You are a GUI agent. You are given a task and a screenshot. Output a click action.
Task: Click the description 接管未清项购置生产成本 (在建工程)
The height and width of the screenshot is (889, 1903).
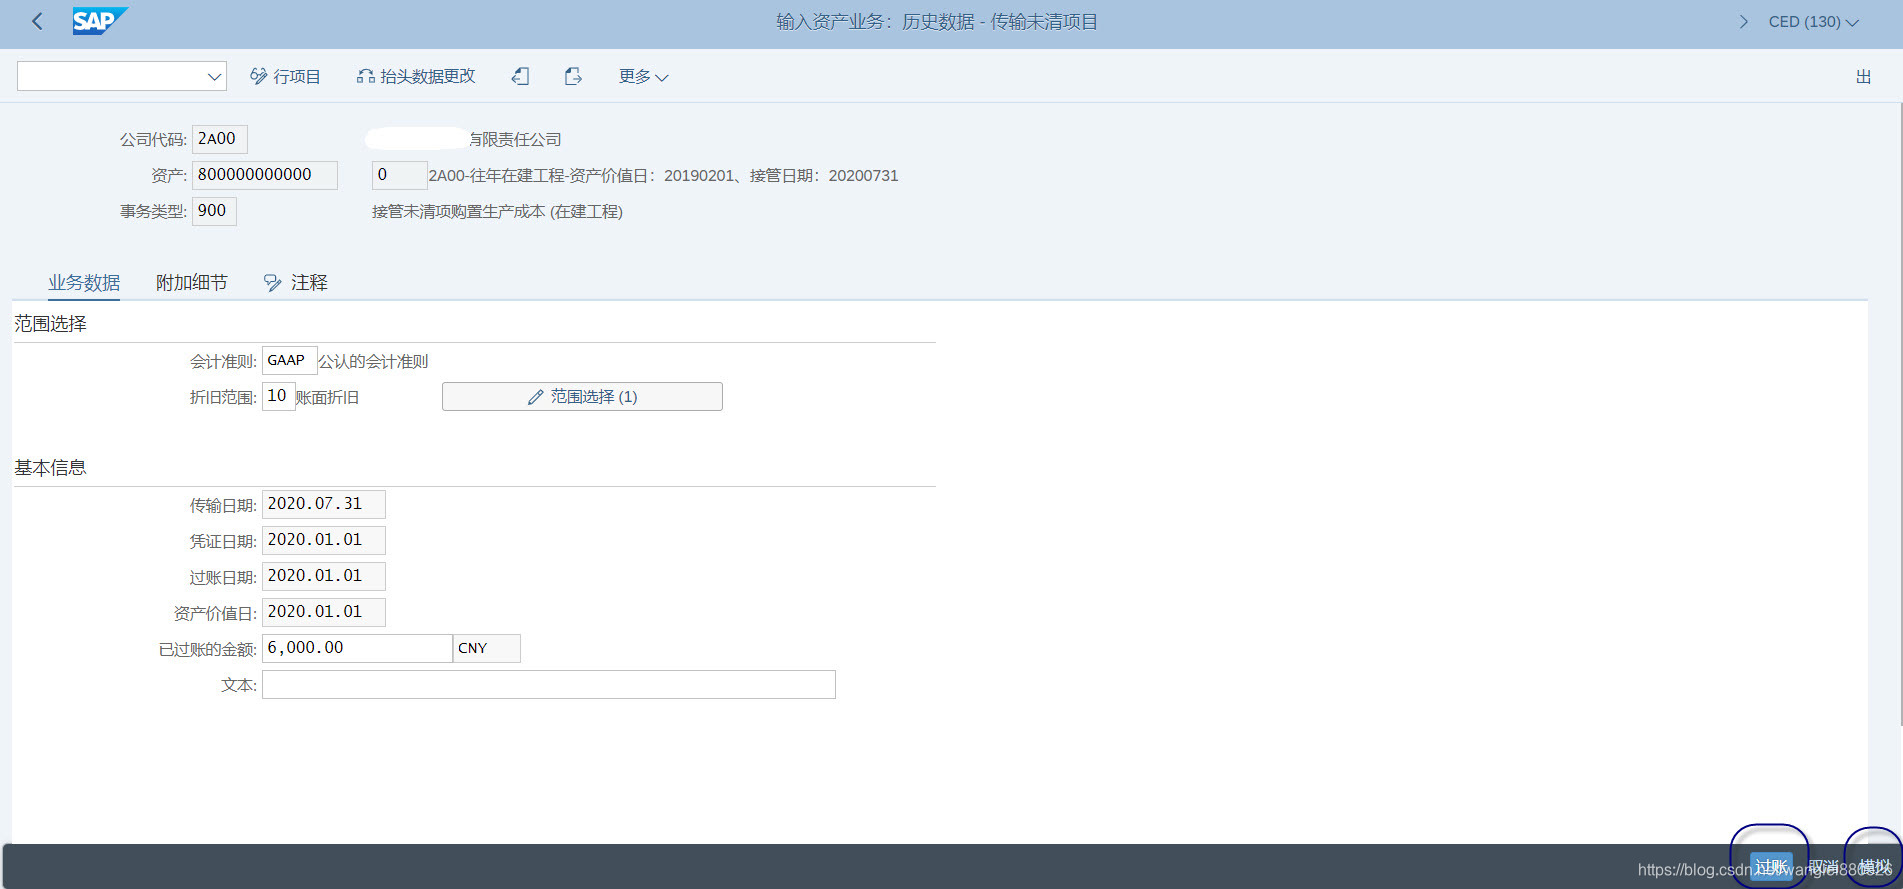coord(497,212)
